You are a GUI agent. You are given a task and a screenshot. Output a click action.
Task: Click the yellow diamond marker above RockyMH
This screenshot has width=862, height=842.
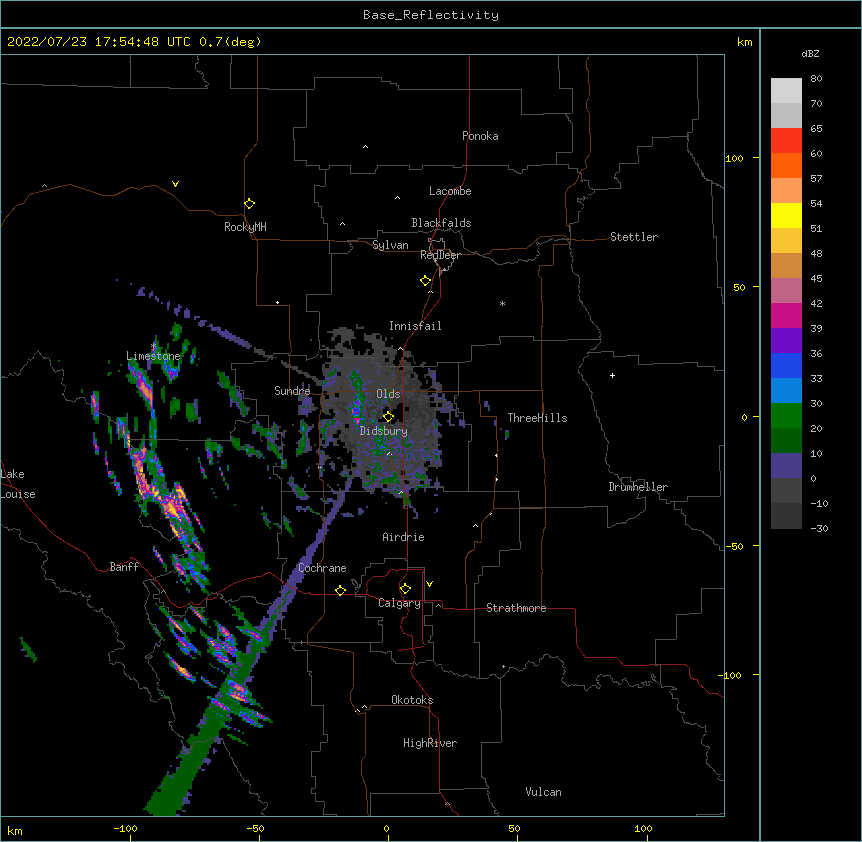coord(249,204)
